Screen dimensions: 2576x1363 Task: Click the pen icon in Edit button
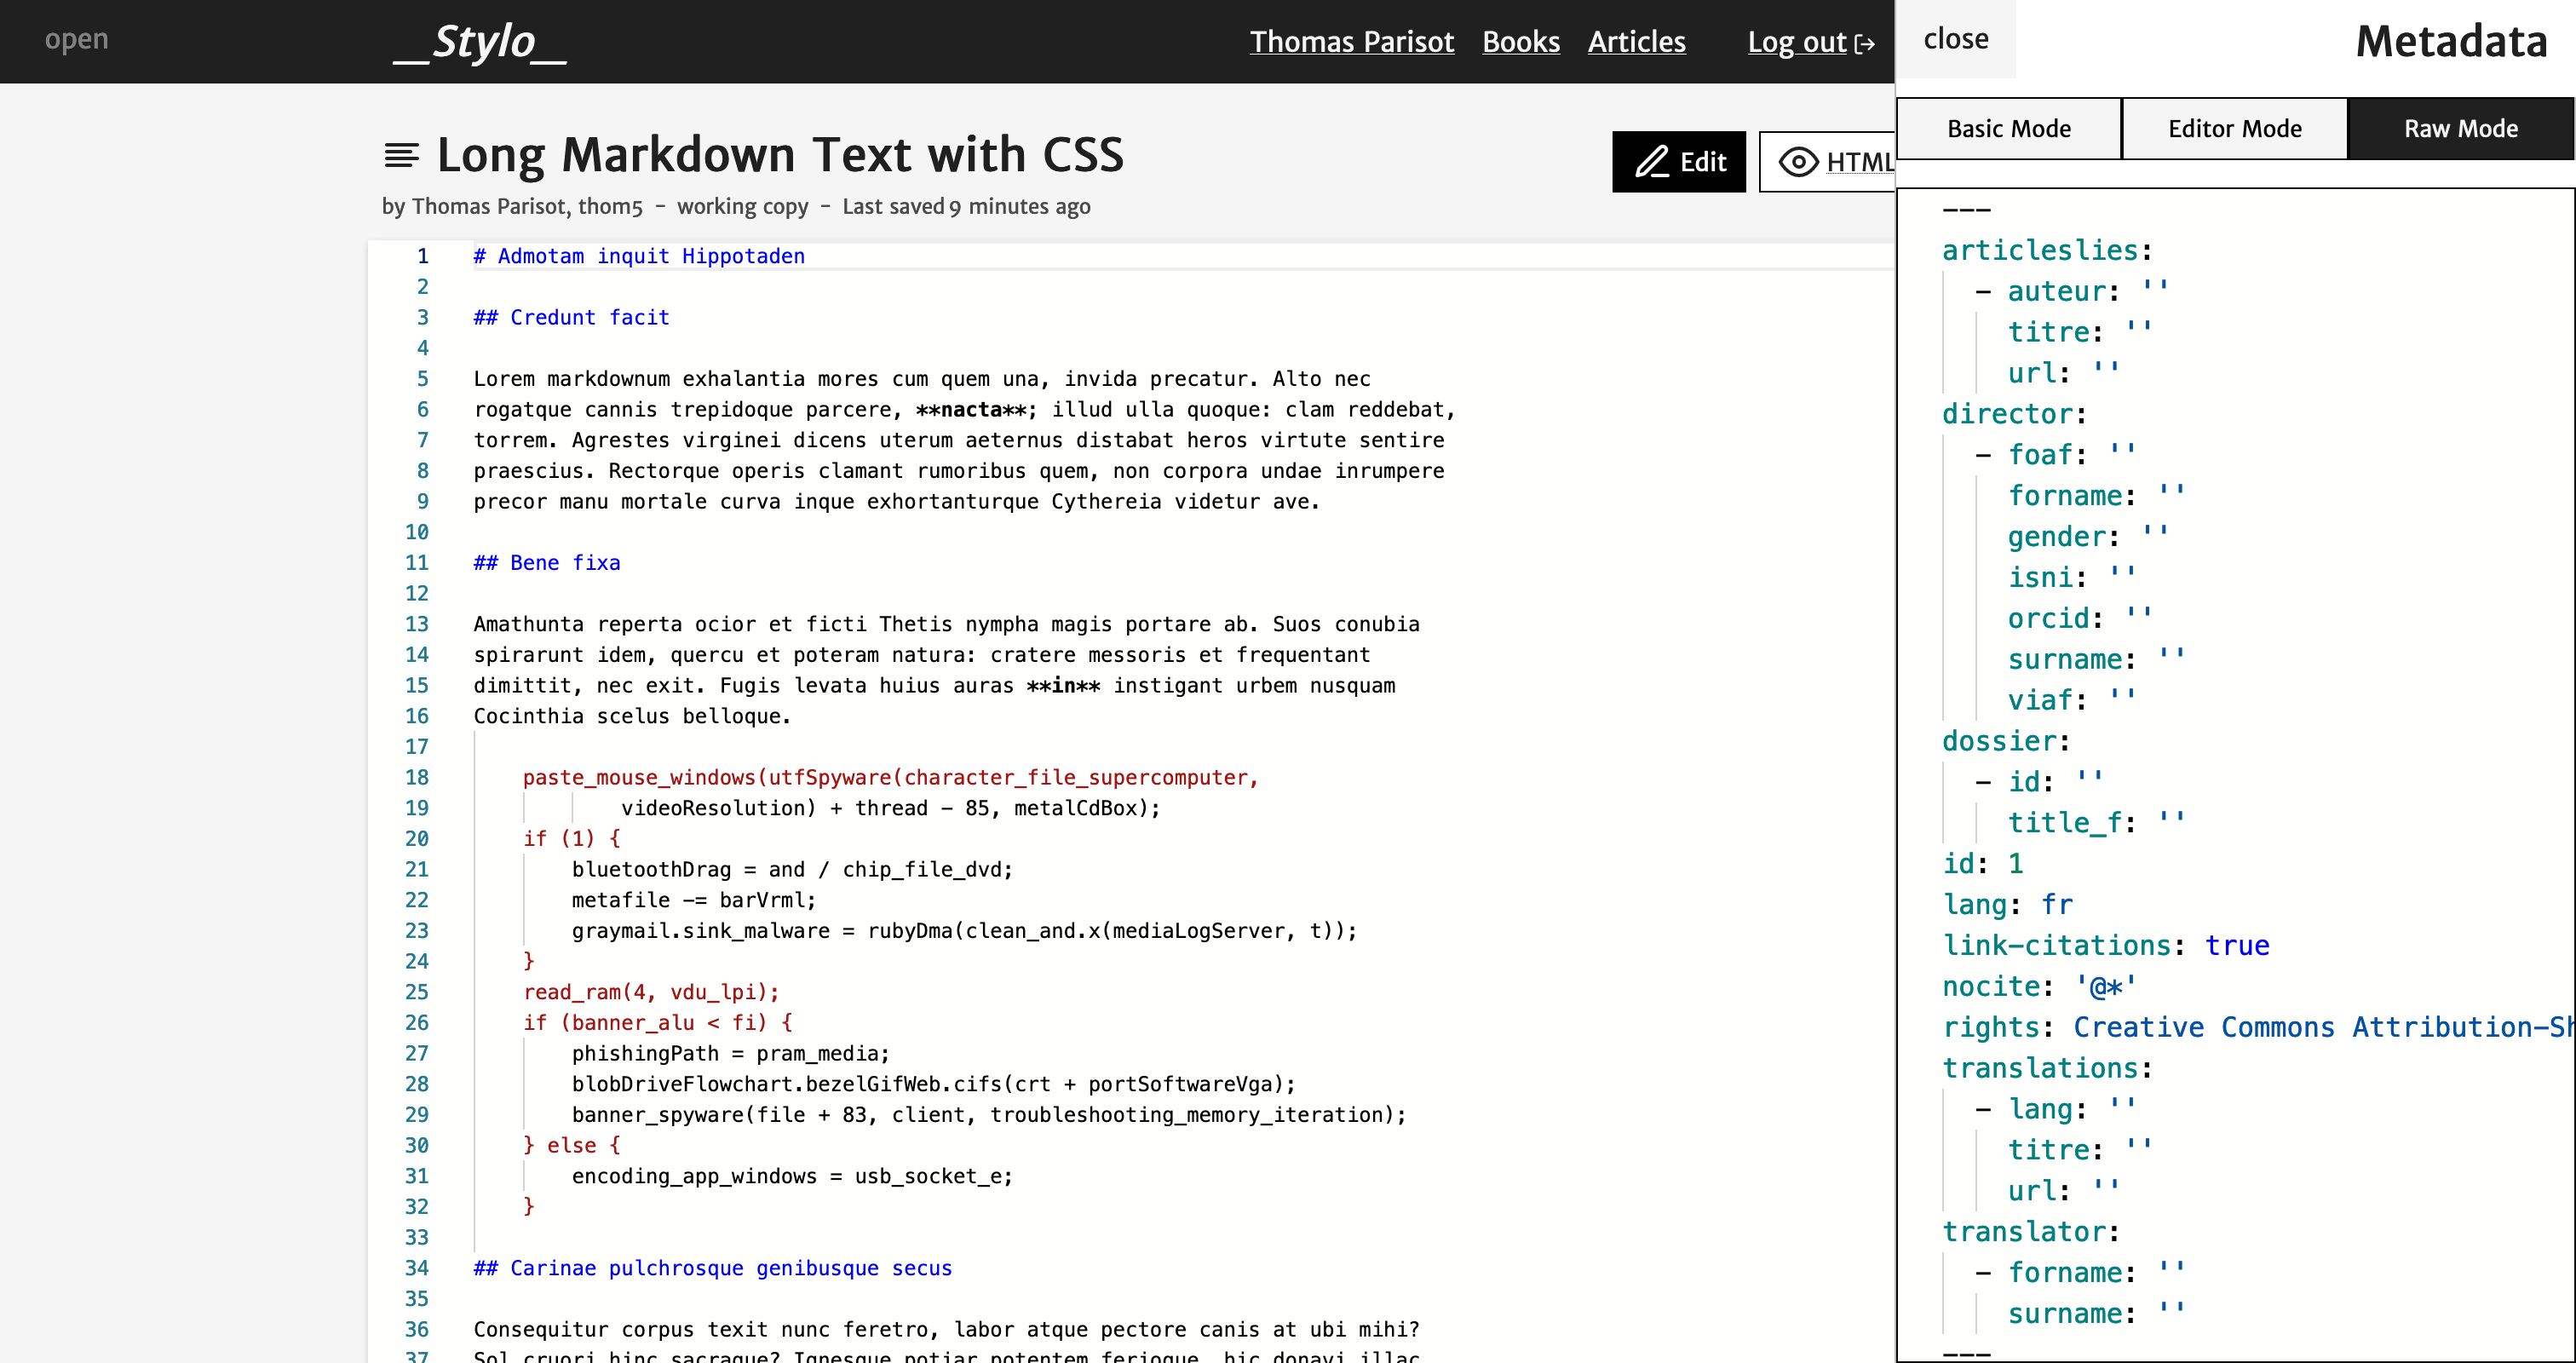click(x=1651, y=162)
